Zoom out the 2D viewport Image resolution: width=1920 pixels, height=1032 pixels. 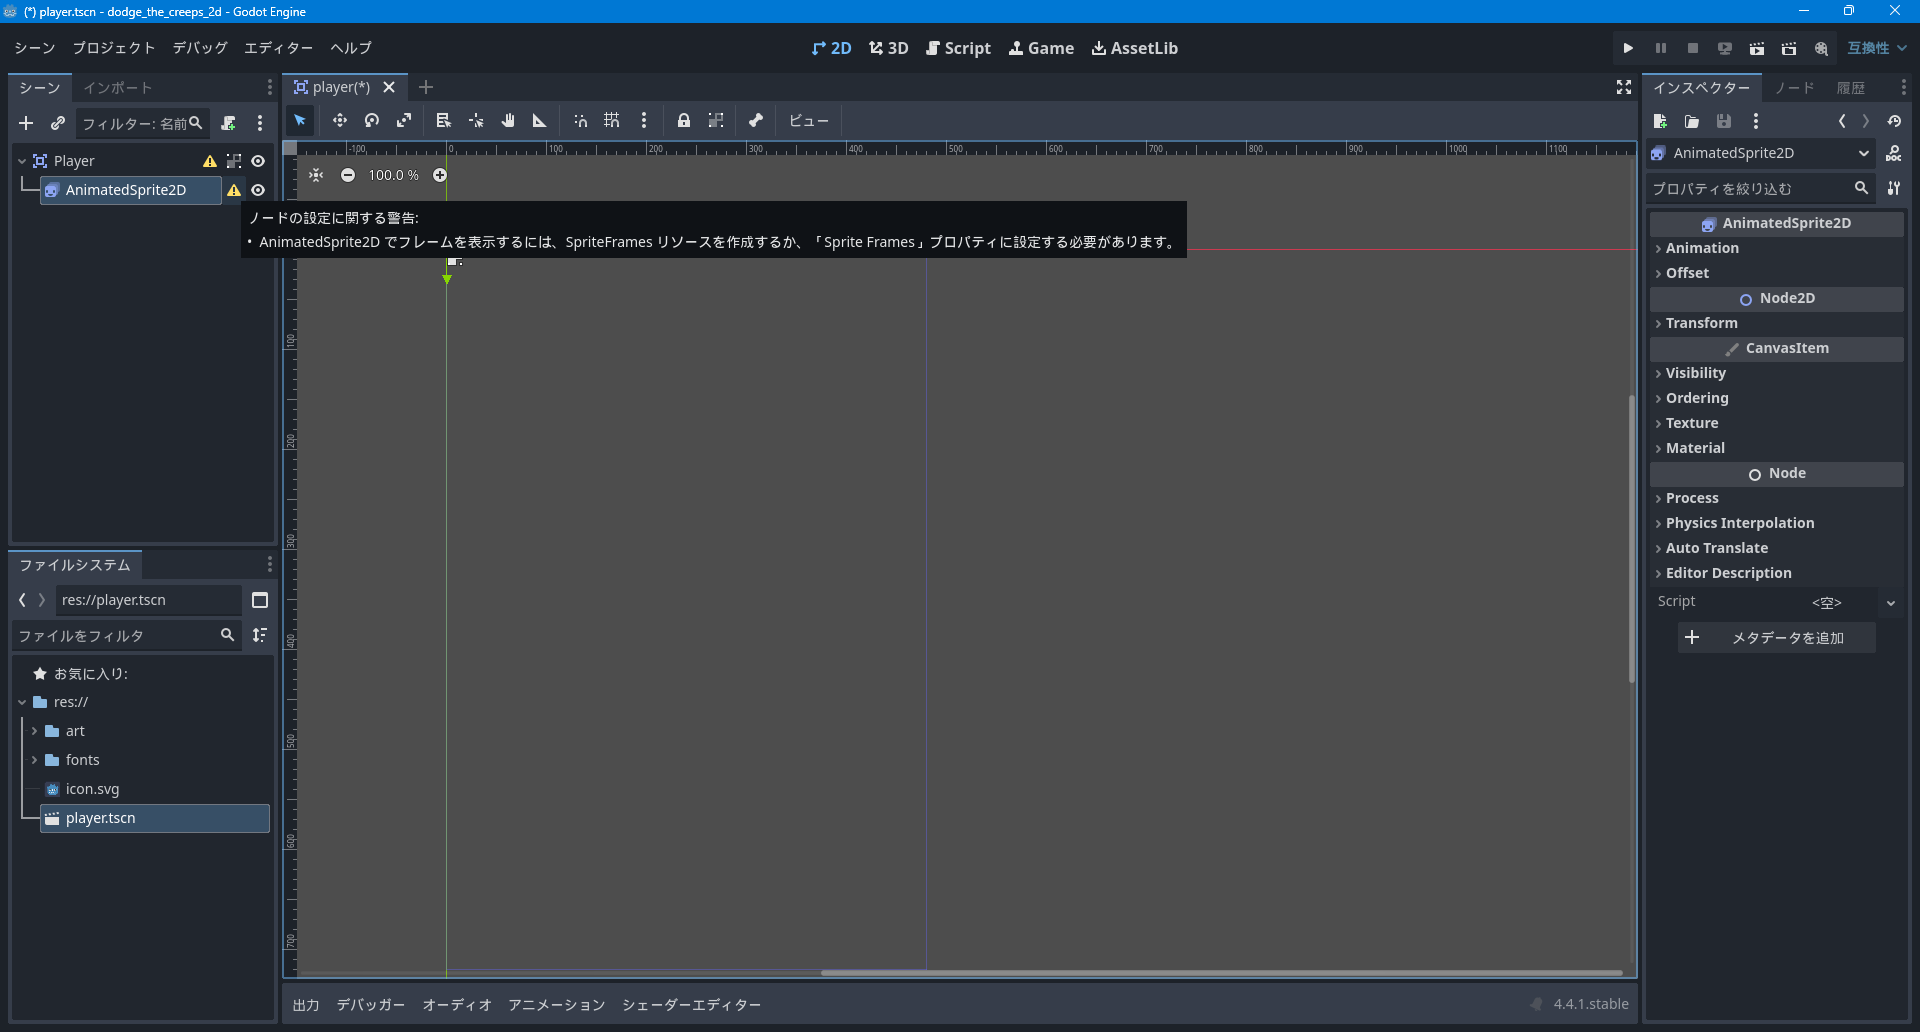coord(348,175)
